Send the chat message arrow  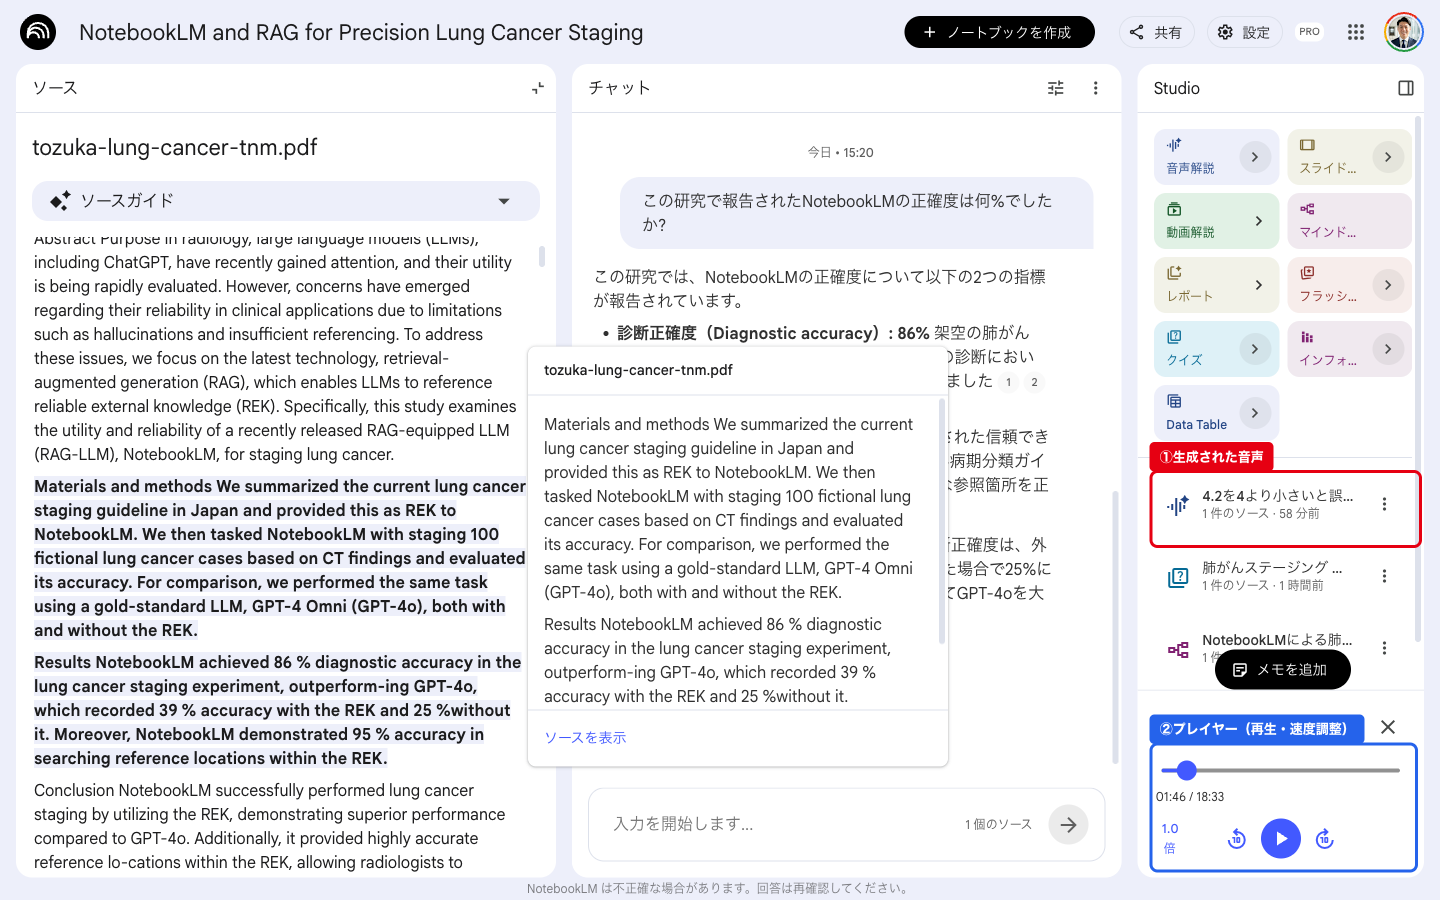coord(1068,824)
